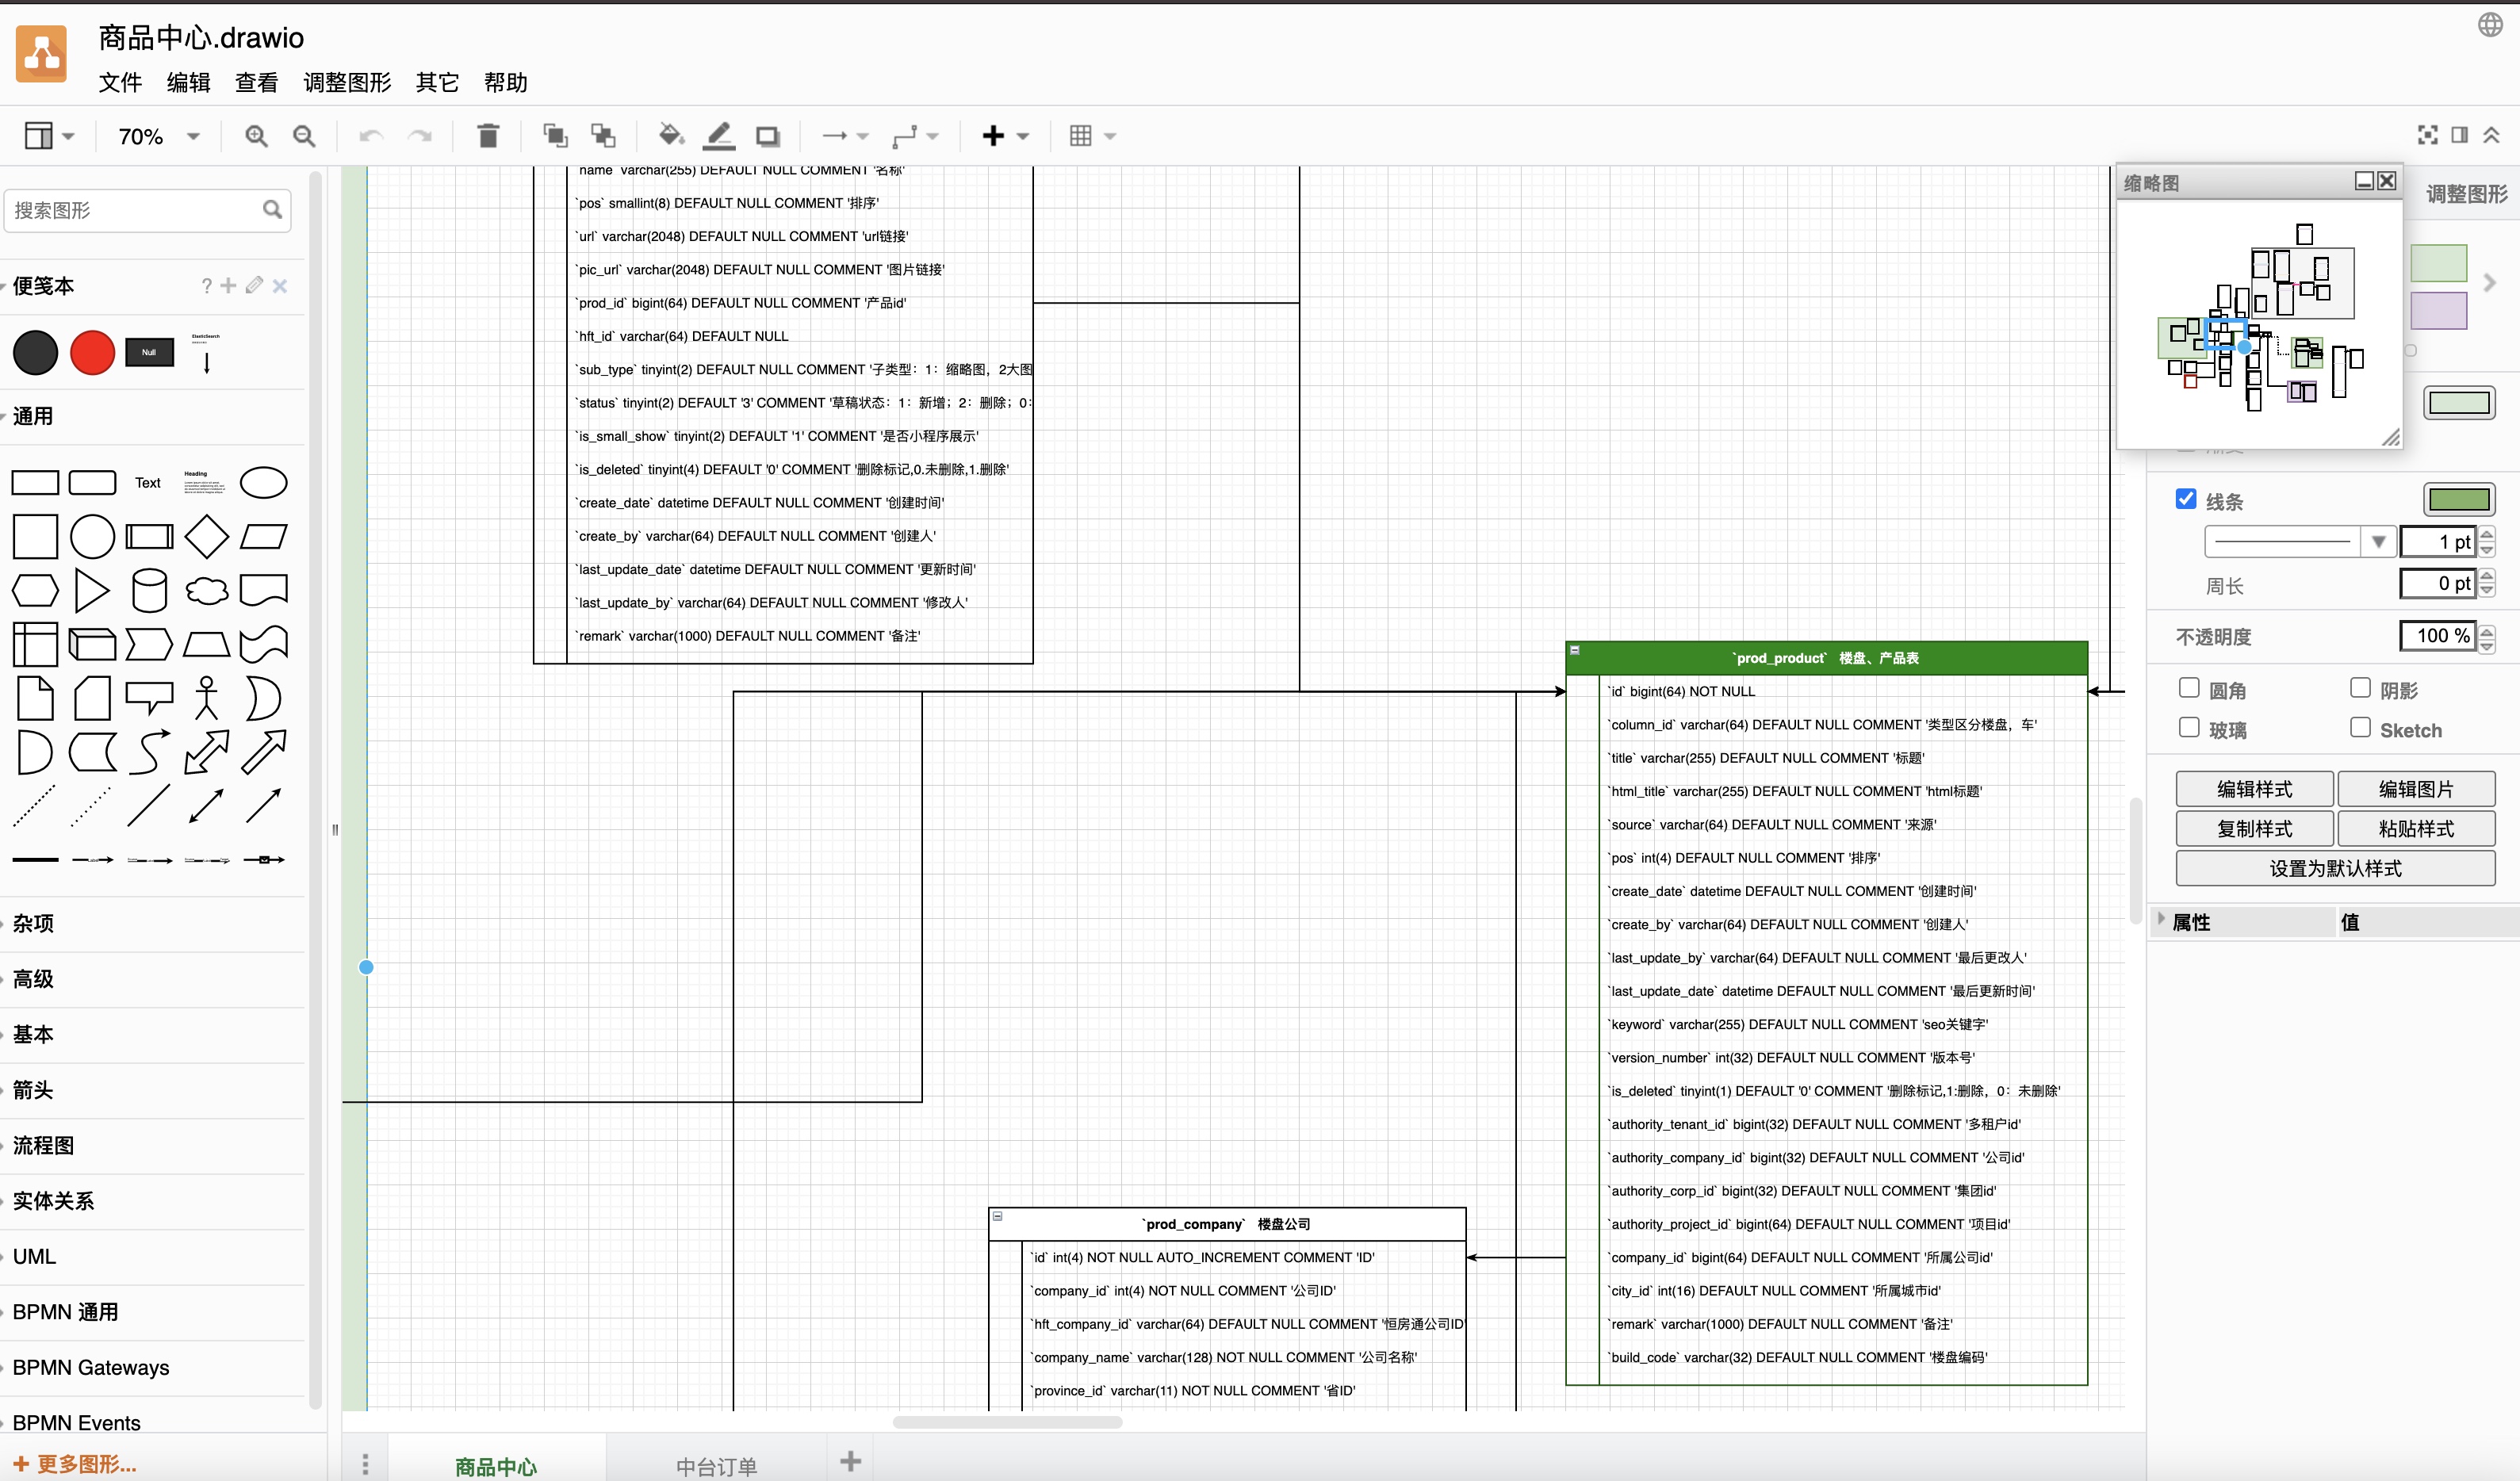Open the view layout dropdown in toolbar

click(49, 136)
